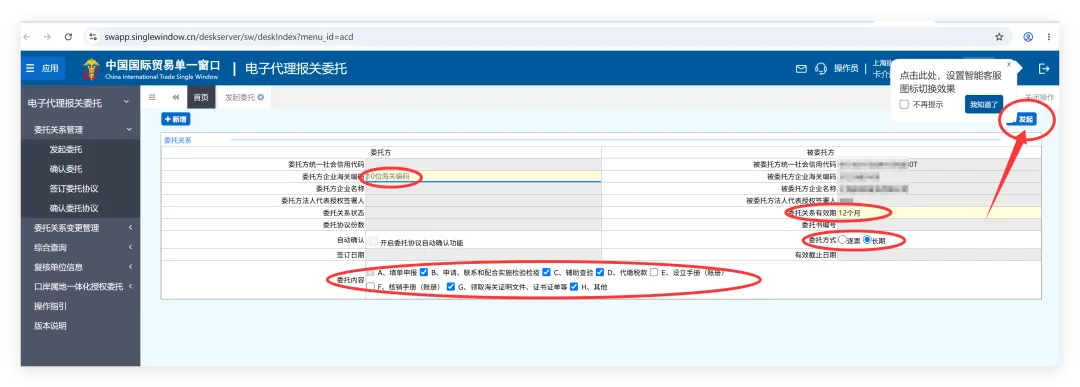
Task: Open the 委托关系有效期 12个月 dropdown
Action: pyautogui.click(x=939, y=213)
